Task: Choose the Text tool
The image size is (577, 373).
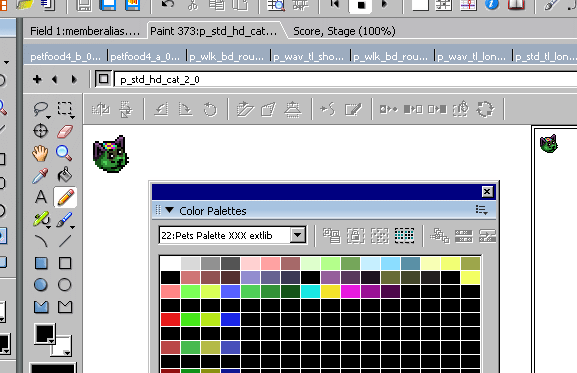Action: 41,197
